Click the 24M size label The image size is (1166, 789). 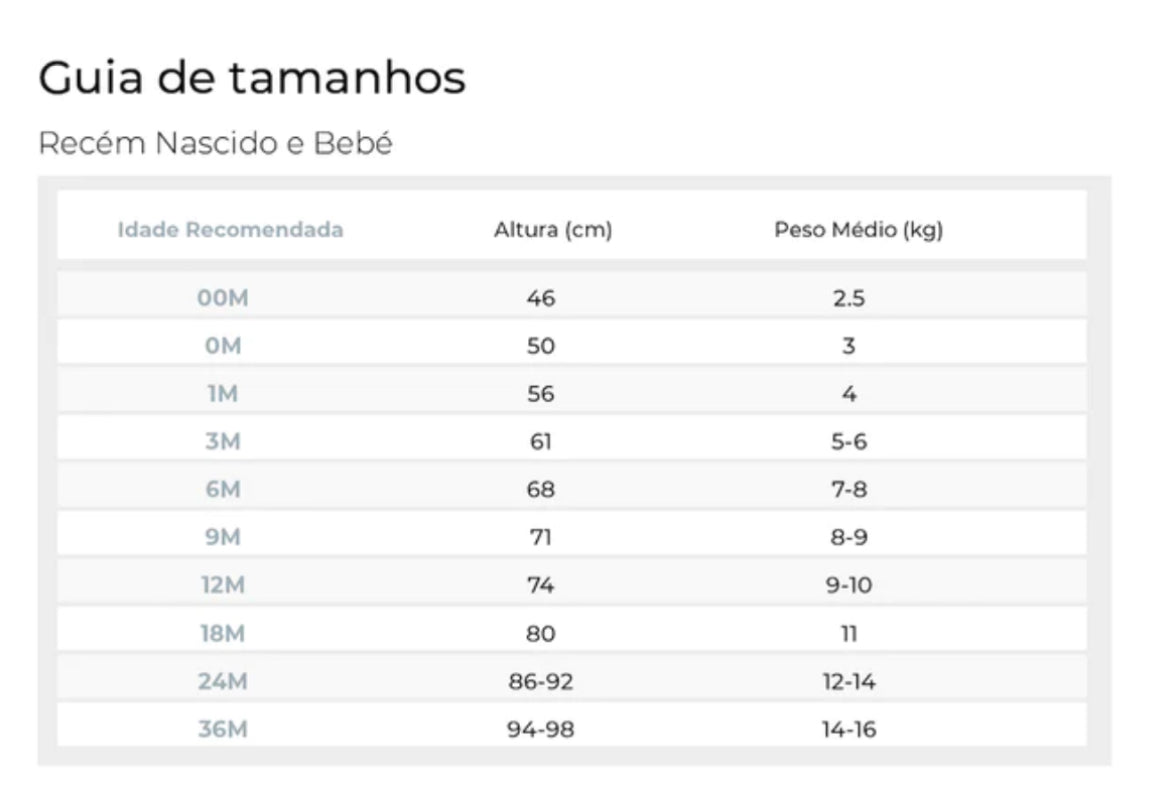pos(223,682)
